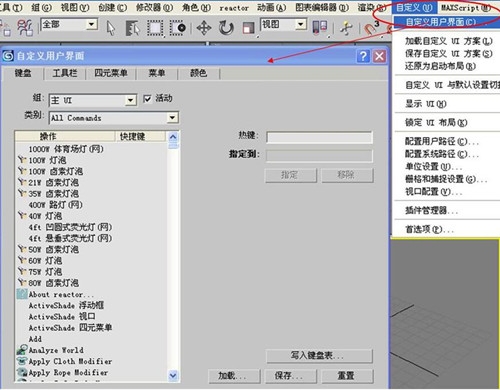Screen dimensions: 500x390
Task: Click the action list scroll-up arrow
Action: click(x=173, y=137)
